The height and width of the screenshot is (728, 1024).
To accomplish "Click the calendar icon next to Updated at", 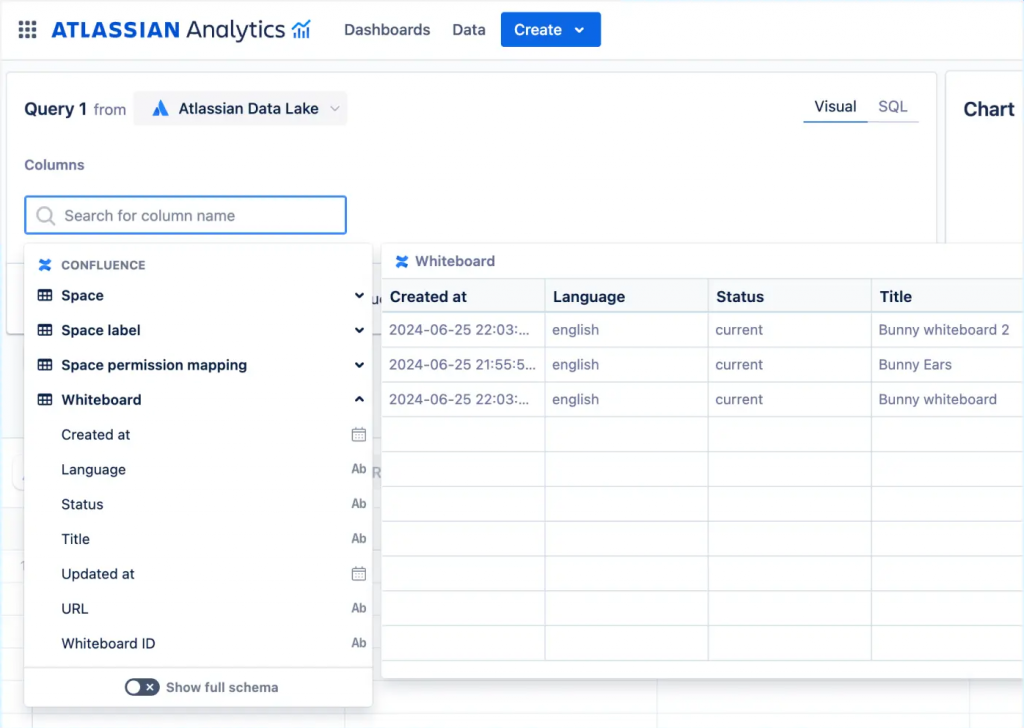I will [x=359, y=573].
